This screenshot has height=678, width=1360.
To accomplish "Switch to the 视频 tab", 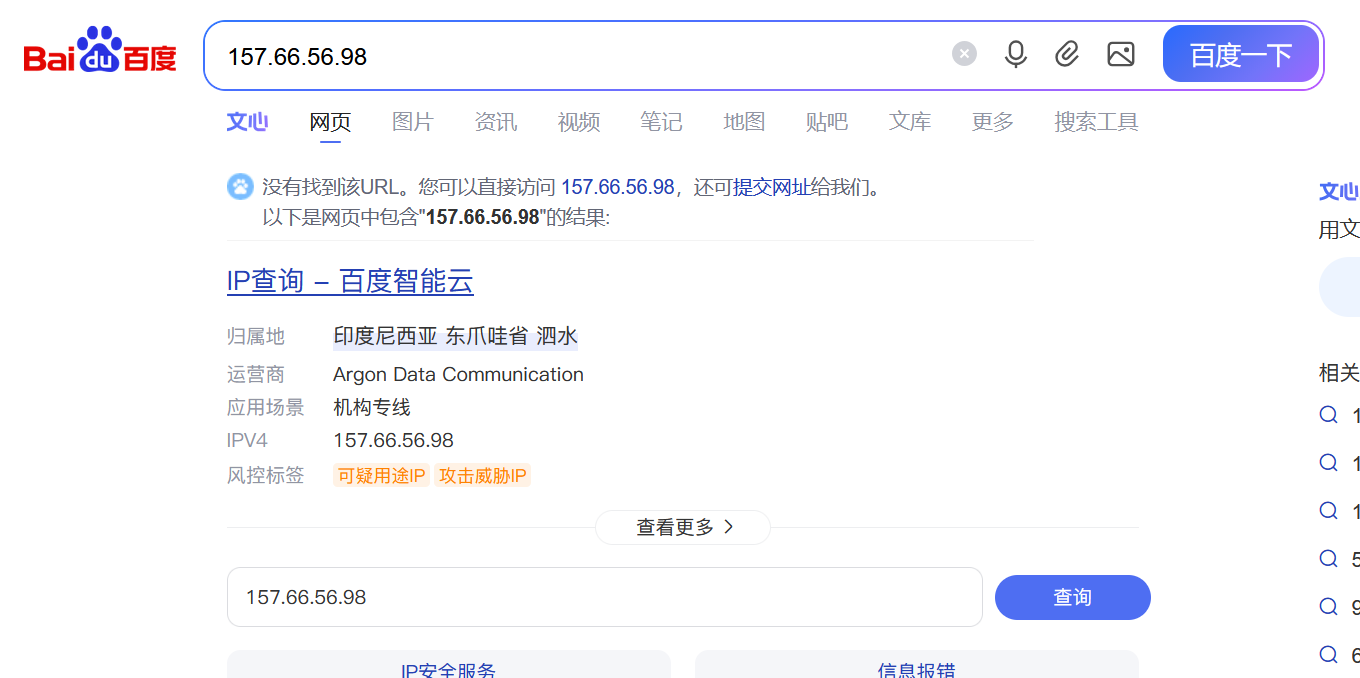I will pos(578,121).
